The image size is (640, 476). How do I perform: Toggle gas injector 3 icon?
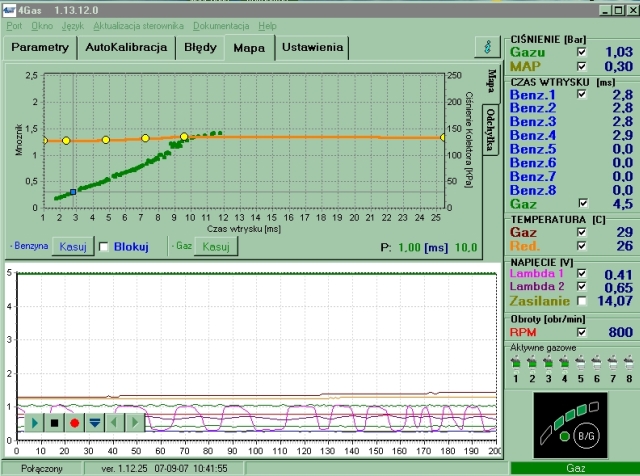coord(548,363)
